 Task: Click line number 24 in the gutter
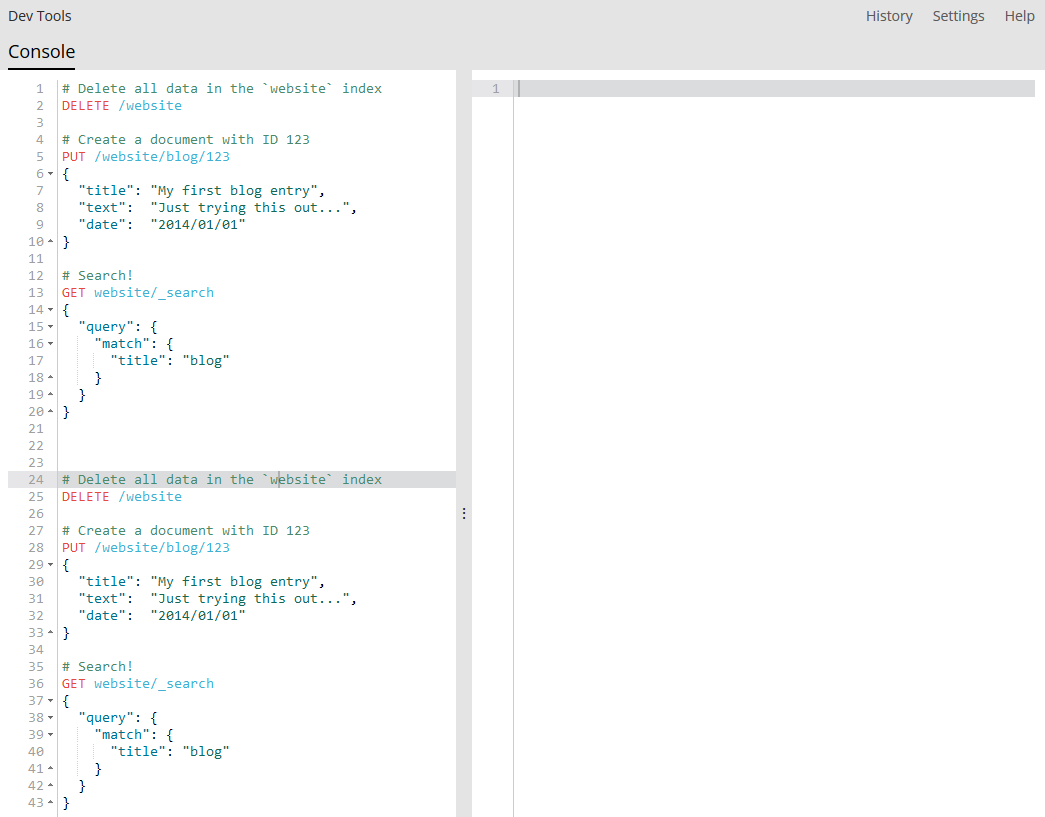pos(36,479)
